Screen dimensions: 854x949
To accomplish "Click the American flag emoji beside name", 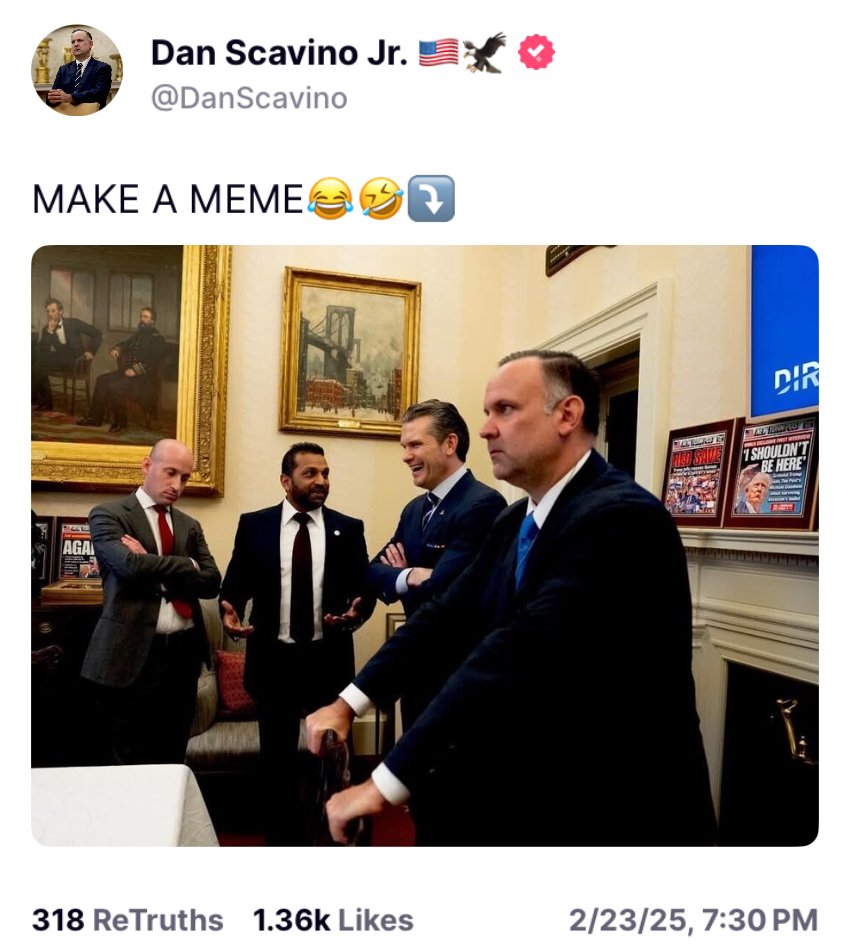I will point(438,53).
